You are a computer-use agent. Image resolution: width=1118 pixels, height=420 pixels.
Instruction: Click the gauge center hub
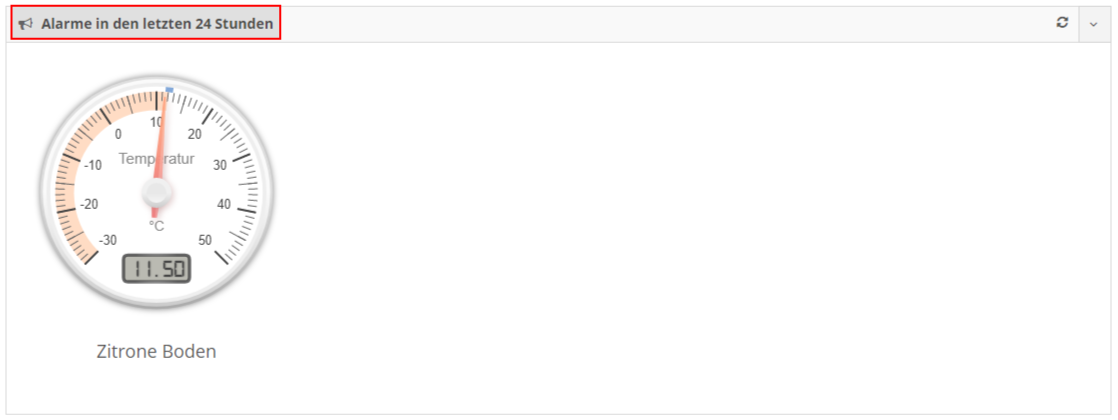coord(156,192)
